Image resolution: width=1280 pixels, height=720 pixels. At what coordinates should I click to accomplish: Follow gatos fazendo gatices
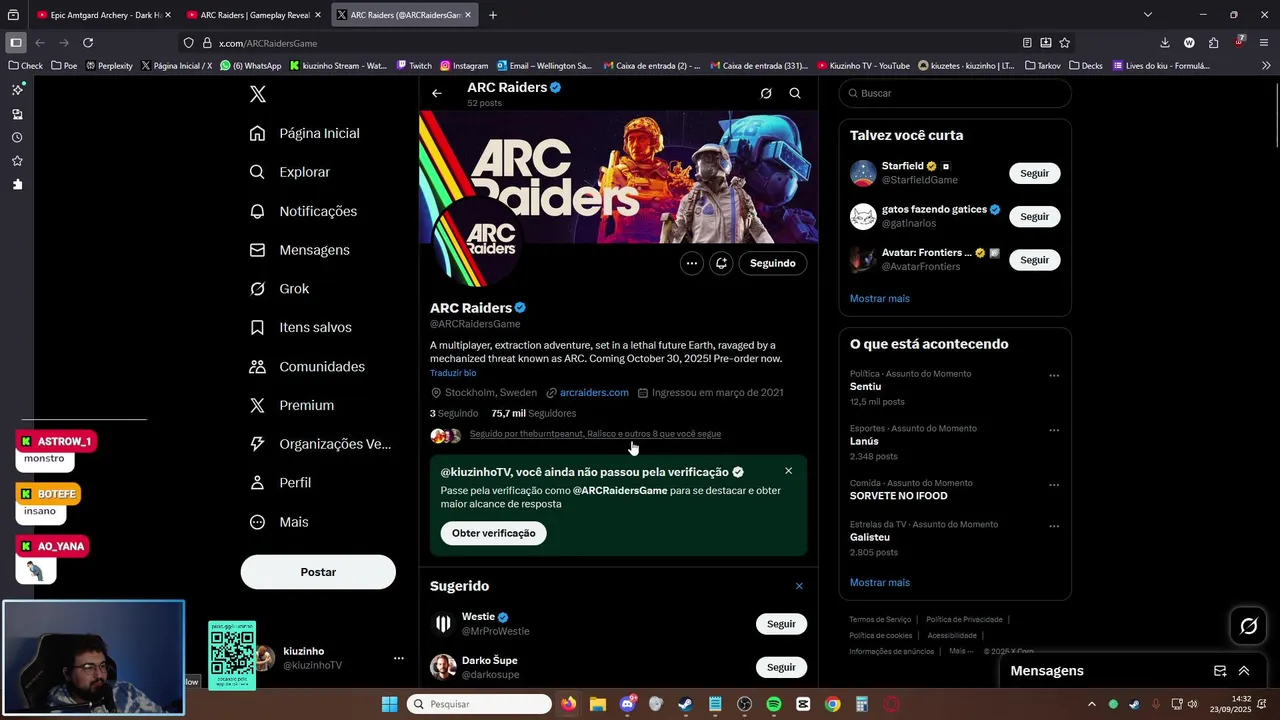[x=1034, y=216]
